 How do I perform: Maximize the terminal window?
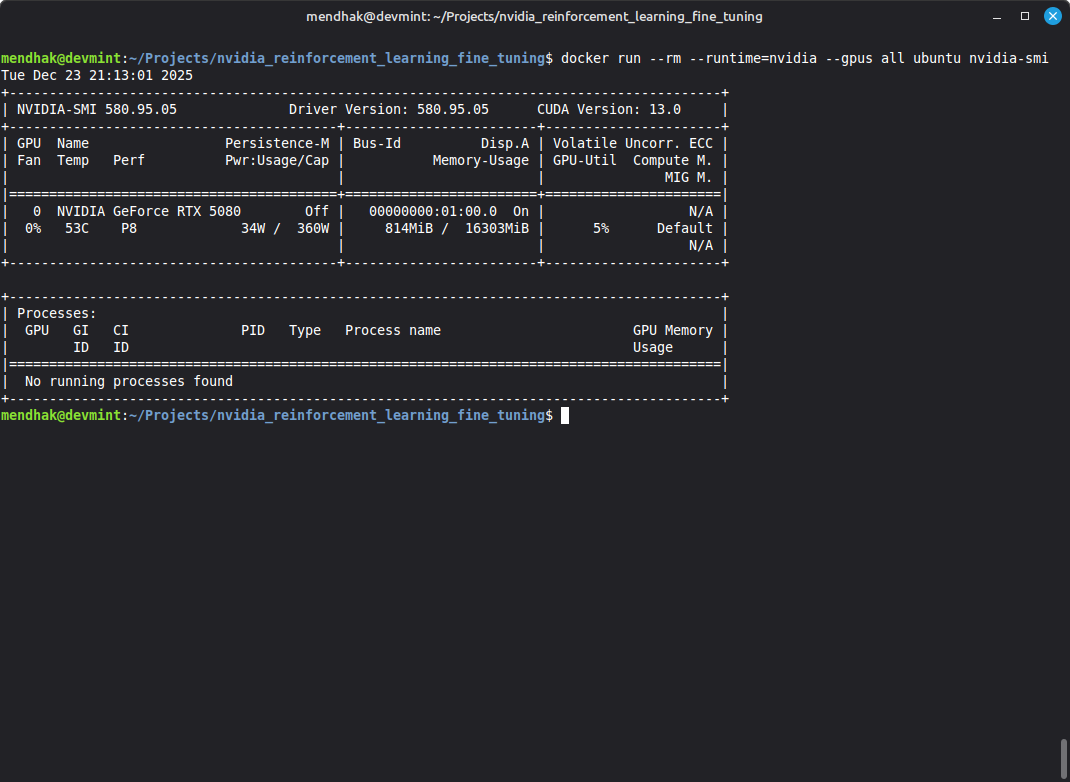click(1025, 16)
